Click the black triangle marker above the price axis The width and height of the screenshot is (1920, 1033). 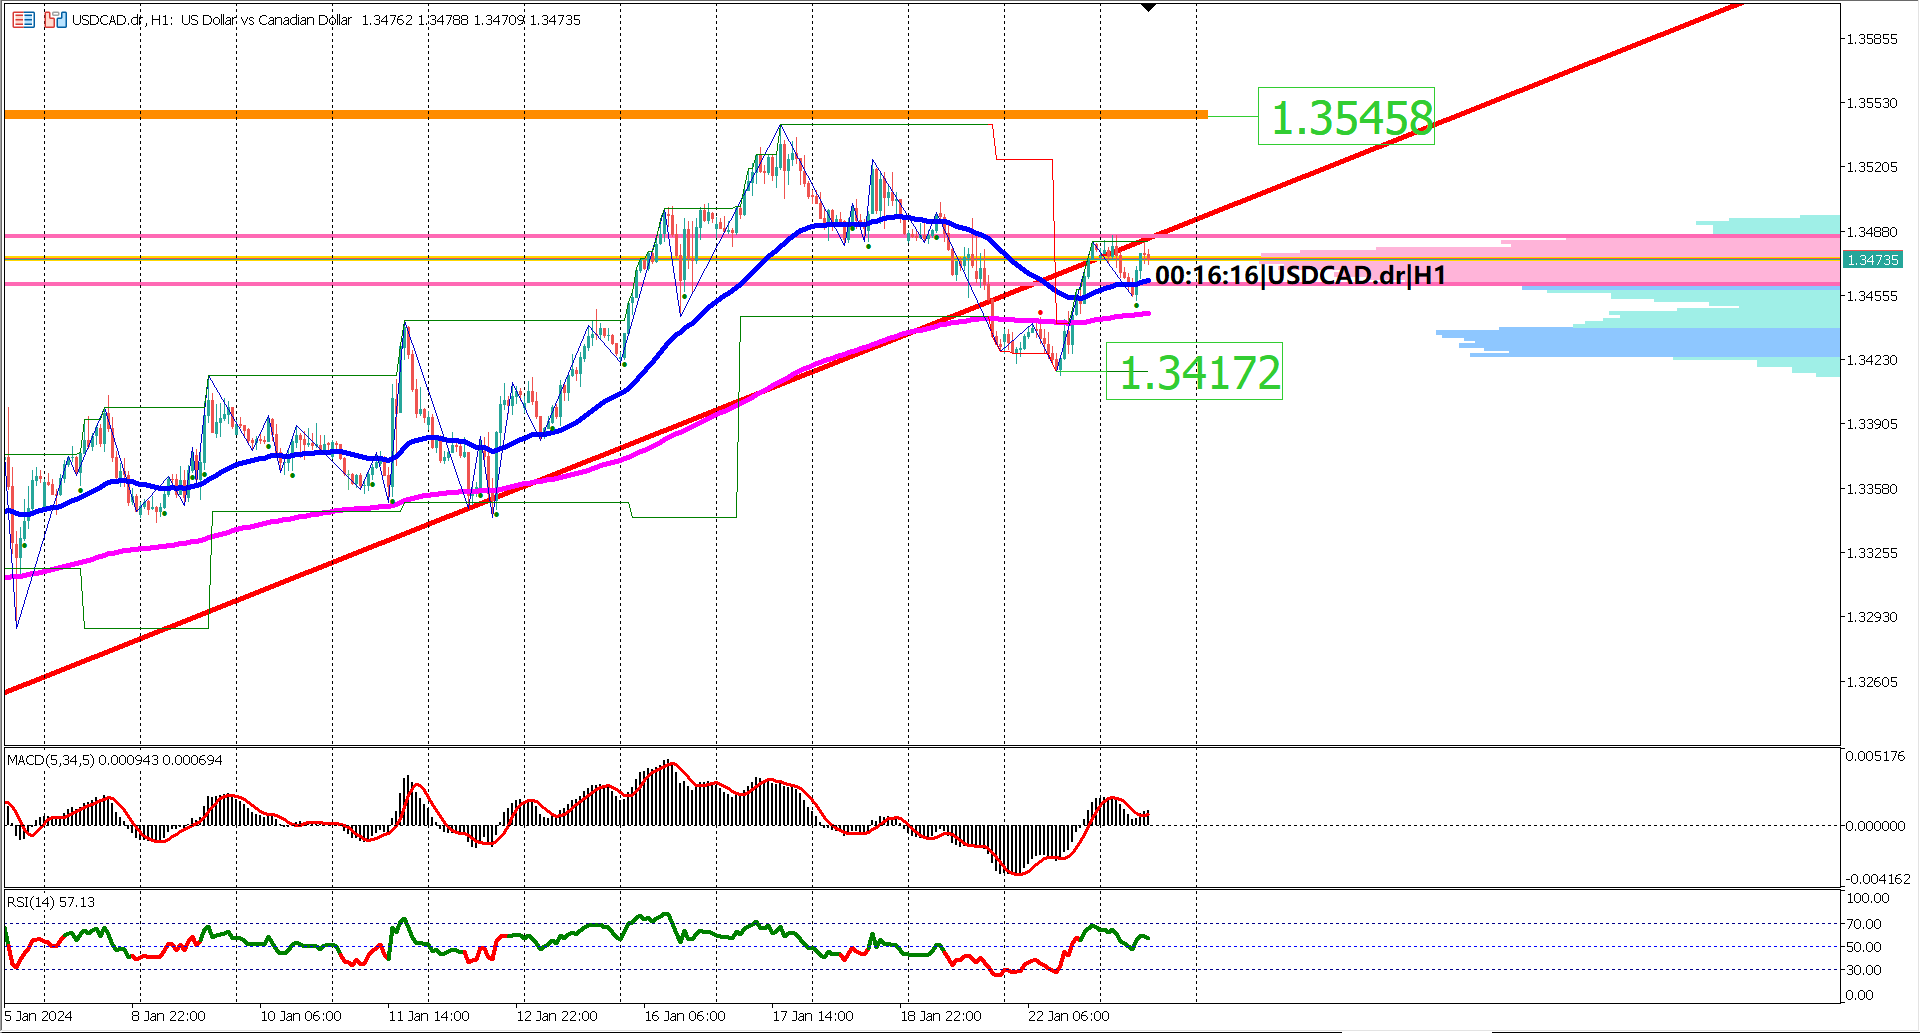1146,7
